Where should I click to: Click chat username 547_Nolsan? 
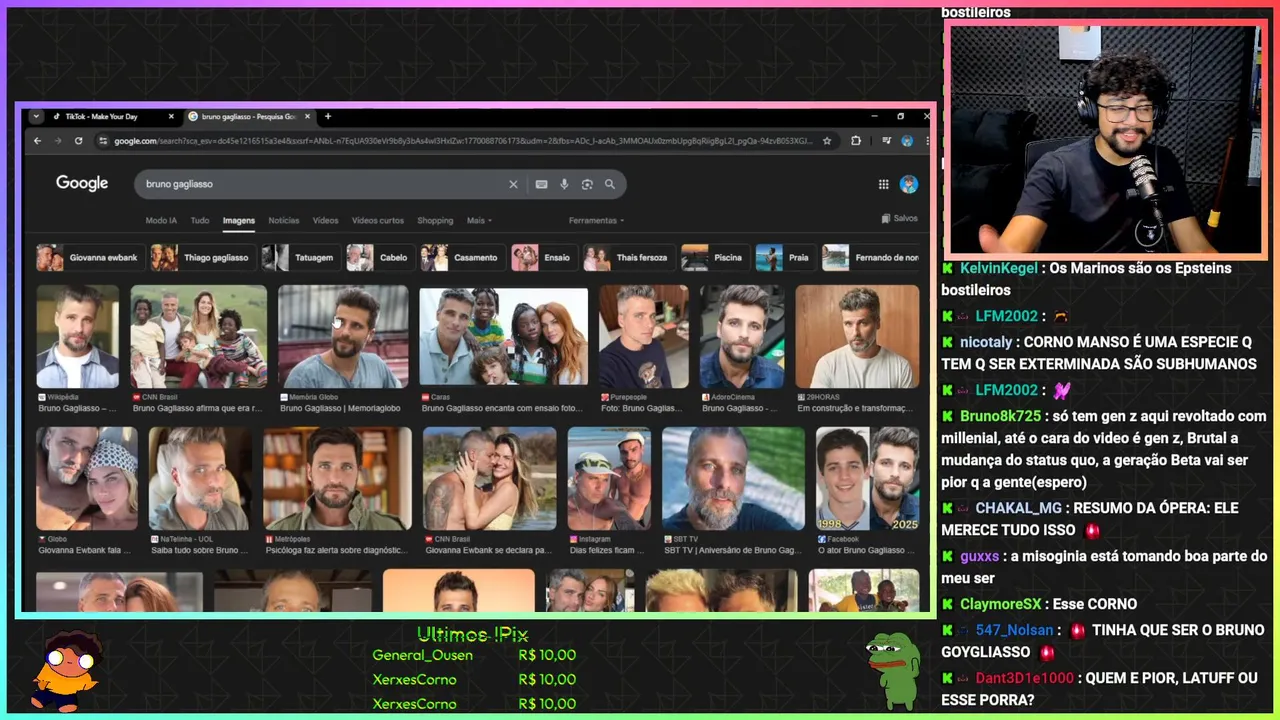pos(1014,630)
